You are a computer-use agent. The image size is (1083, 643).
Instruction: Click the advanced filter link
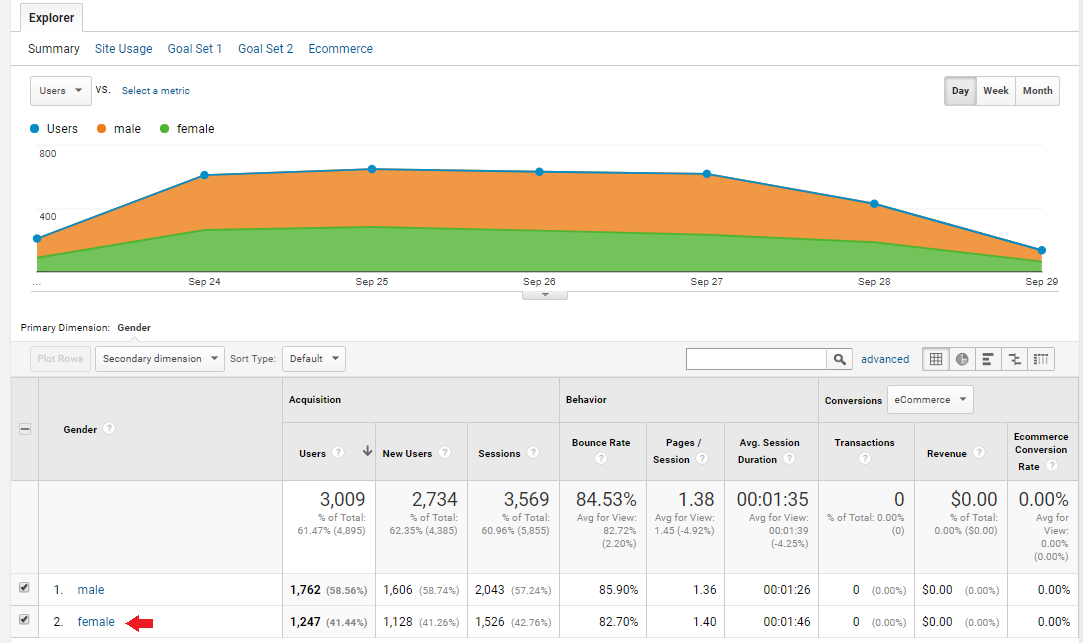pos(885,358)
